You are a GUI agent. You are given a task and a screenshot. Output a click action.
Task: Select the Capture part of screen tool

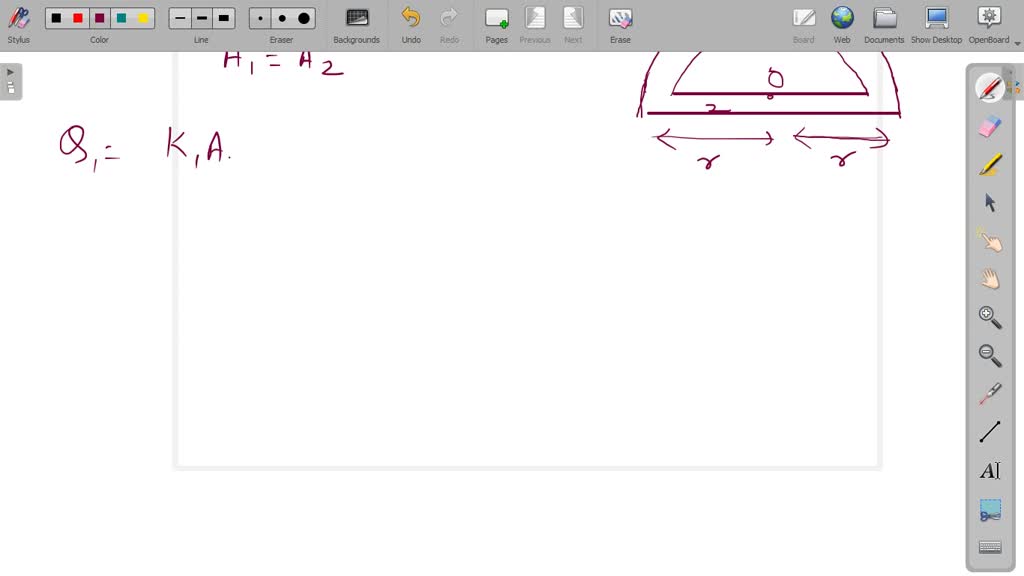[x=989, y=509]
